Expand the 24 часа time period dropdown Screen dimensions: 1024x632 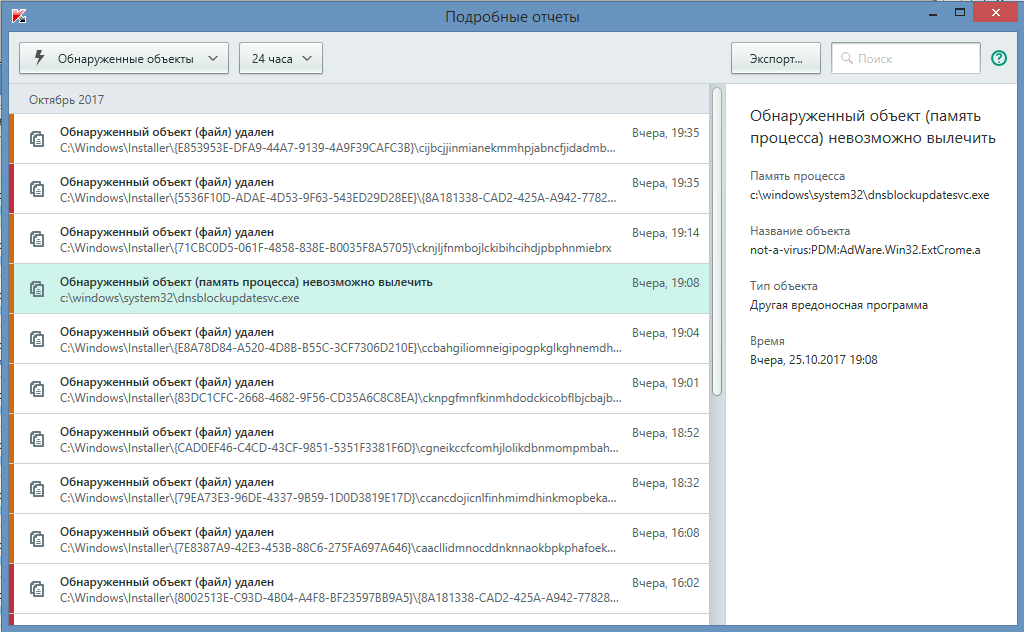280,59
